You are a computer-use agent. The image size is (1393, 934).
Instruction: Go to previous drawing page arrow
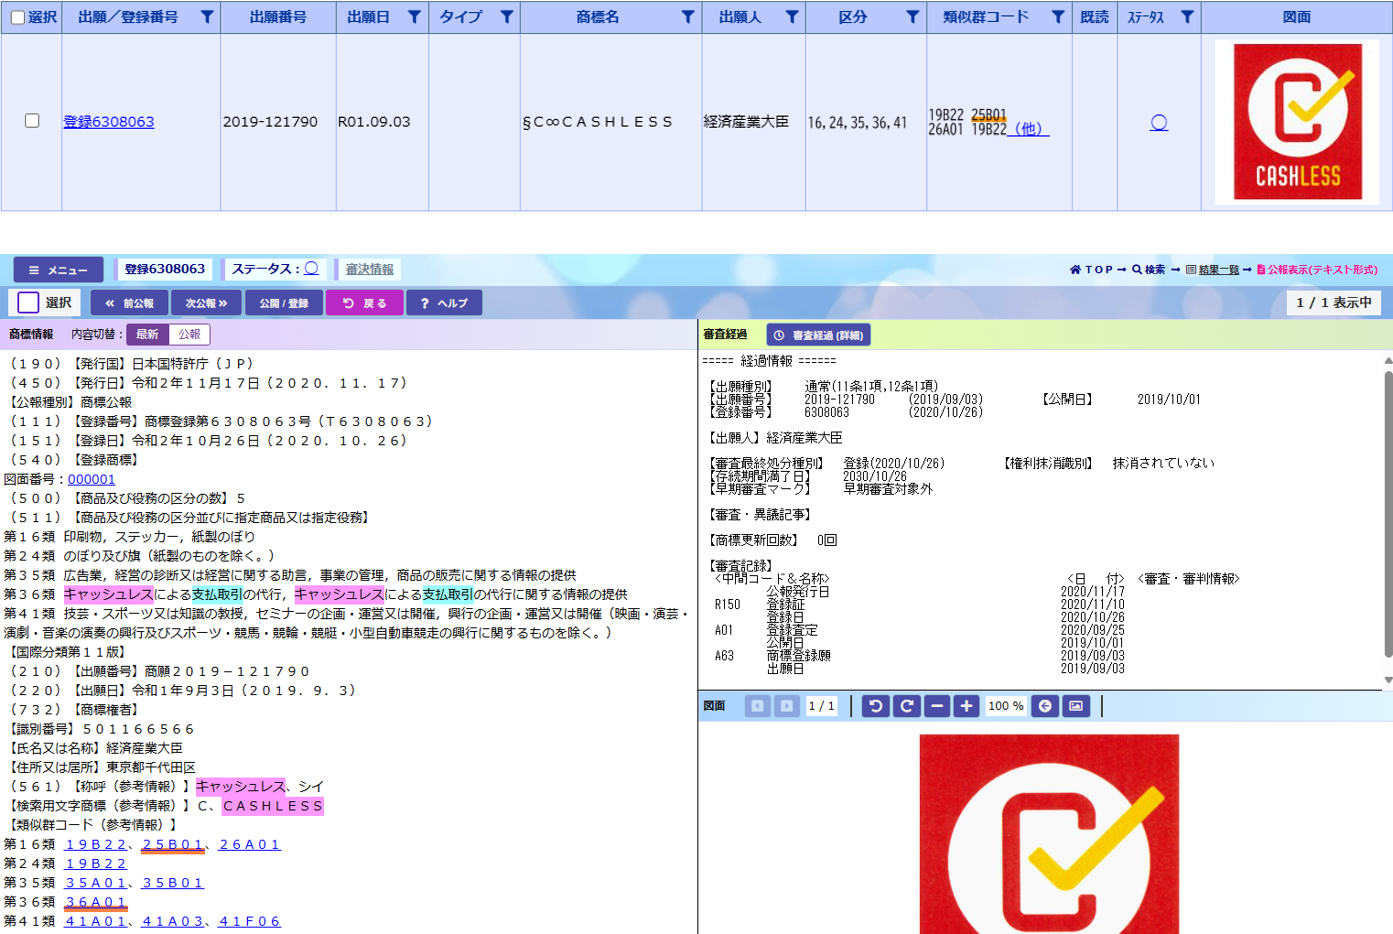pos(757,706)
